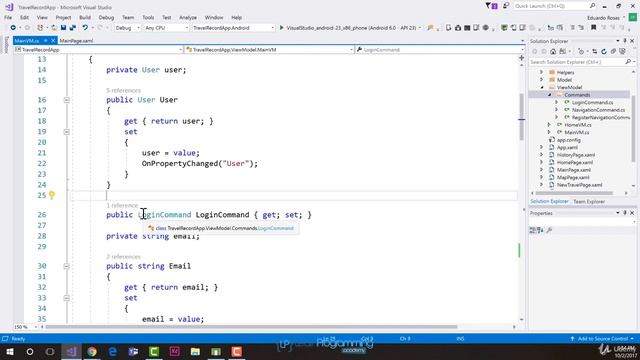
Task: Click the bookmark icon in the toolbar
Action: point(593,28)
